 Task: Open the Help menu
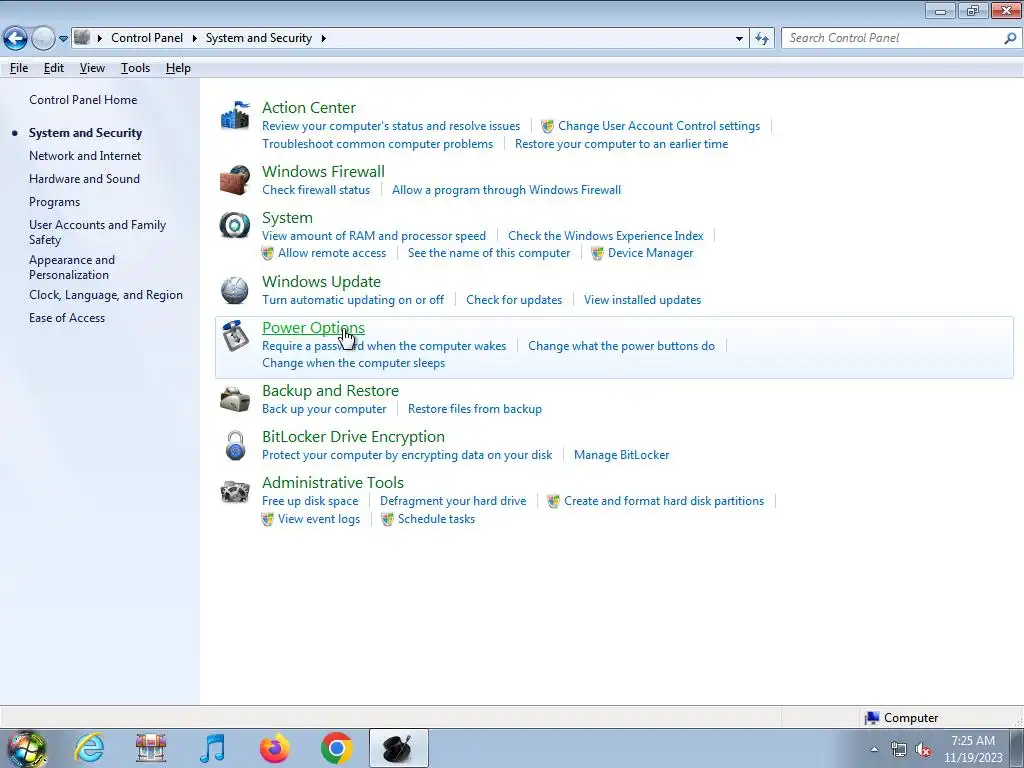point(178,68)
